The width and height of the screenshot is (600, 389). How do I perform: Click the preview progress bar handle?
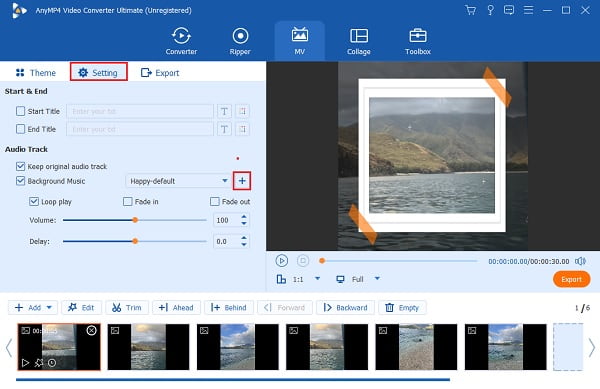322,261
